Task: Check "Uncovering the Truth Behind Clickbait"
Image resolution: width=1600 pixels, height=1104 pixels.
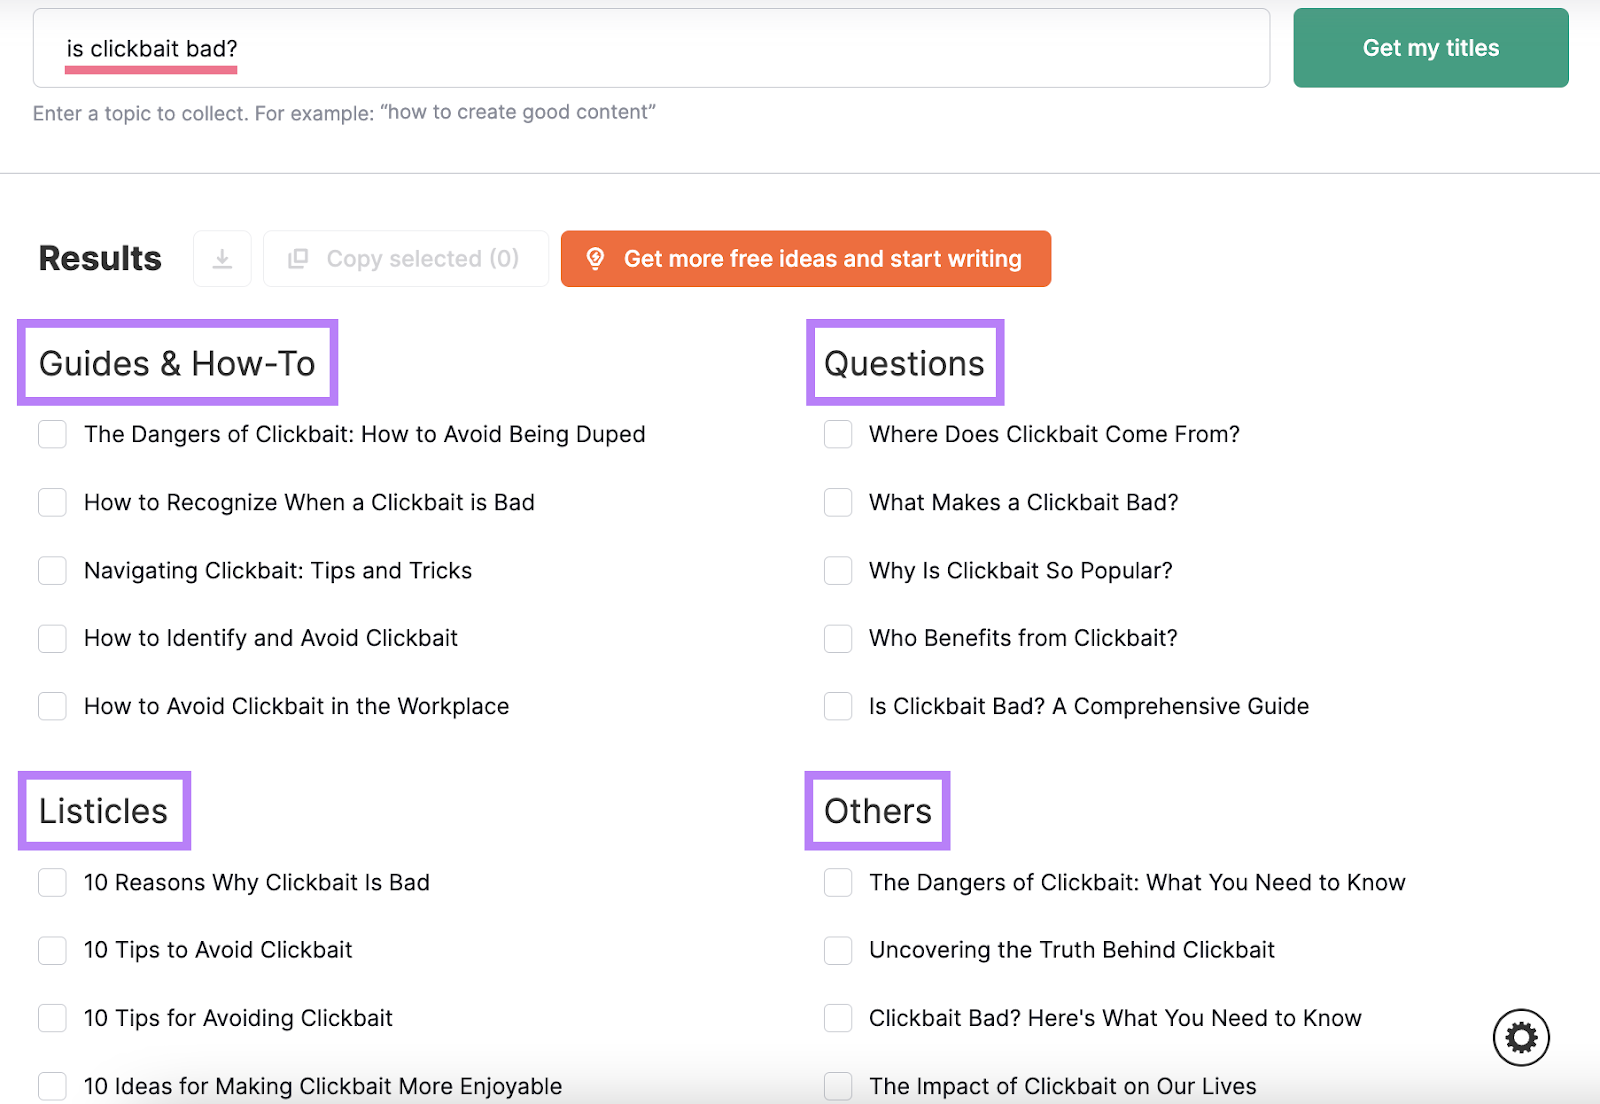Action: click(x=838, y=950)
